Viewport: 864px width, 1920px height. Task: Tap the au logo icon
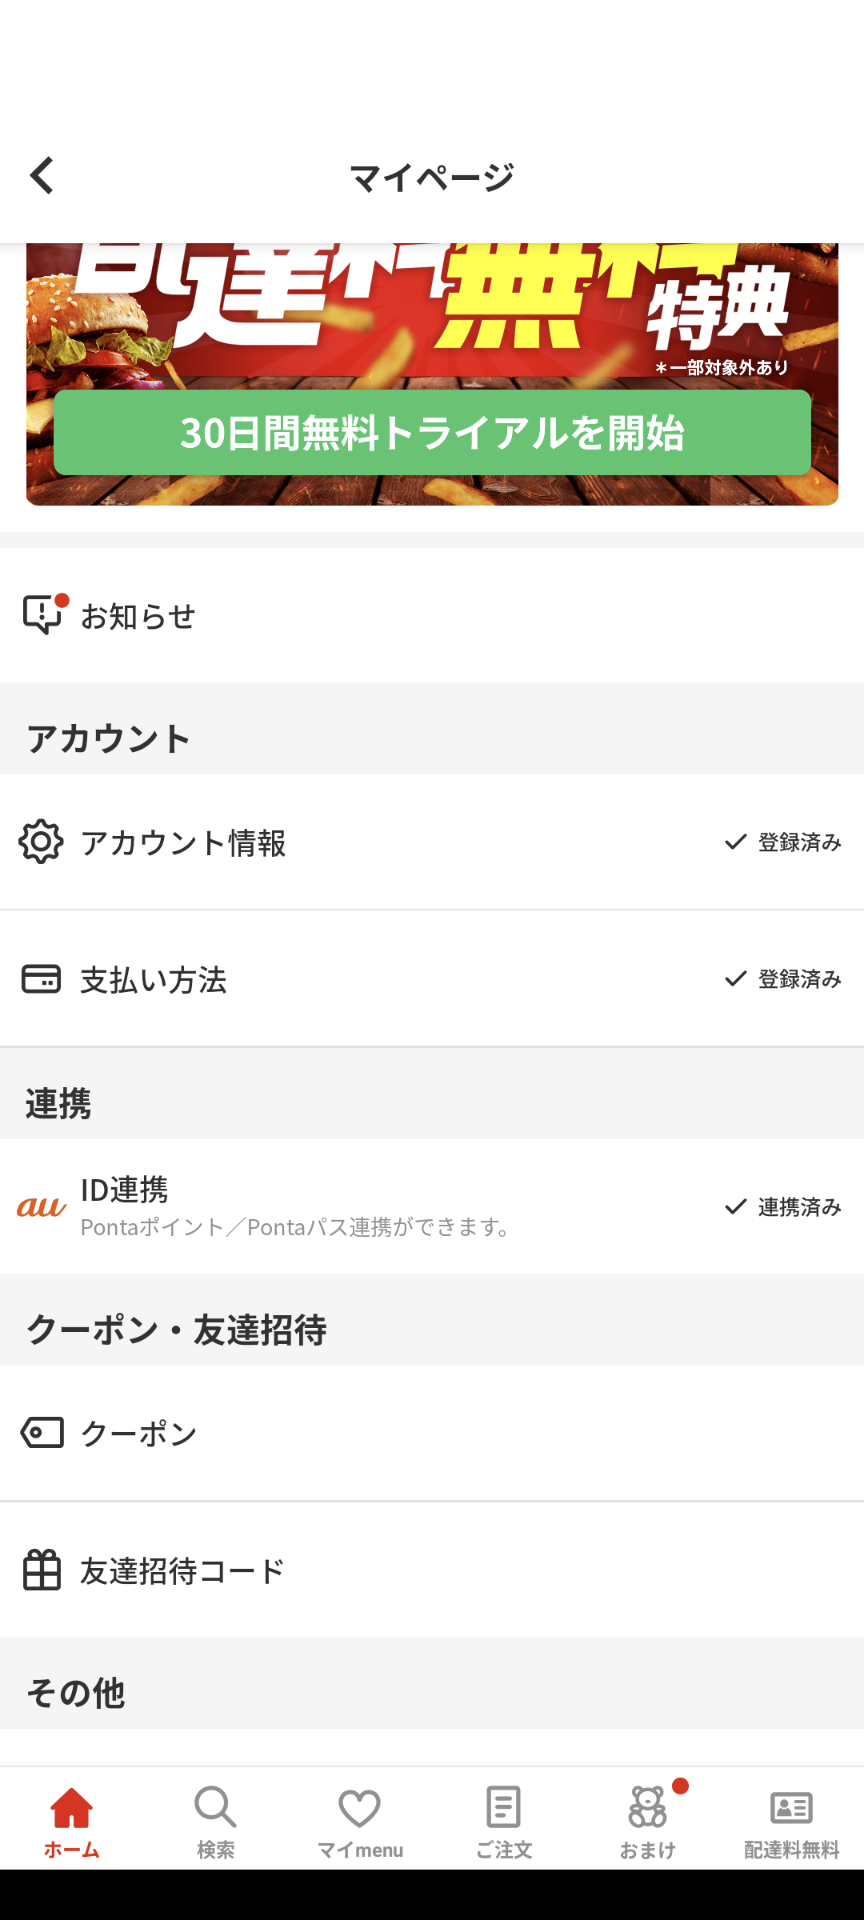42,1207
